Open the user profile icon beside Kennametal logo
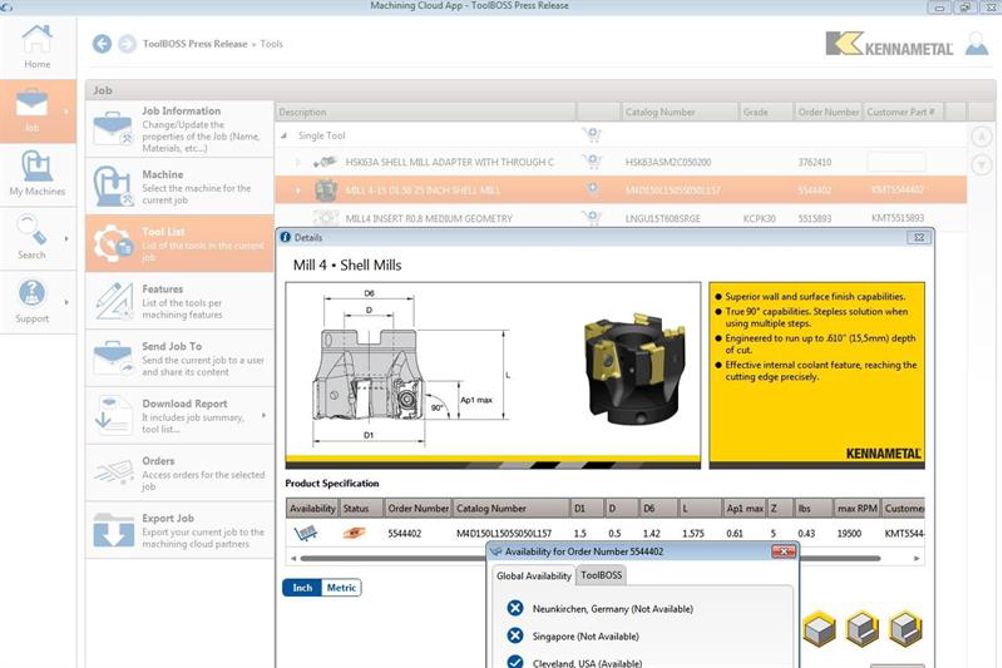Screen dimensions: 1002x668 click(976, 44)
